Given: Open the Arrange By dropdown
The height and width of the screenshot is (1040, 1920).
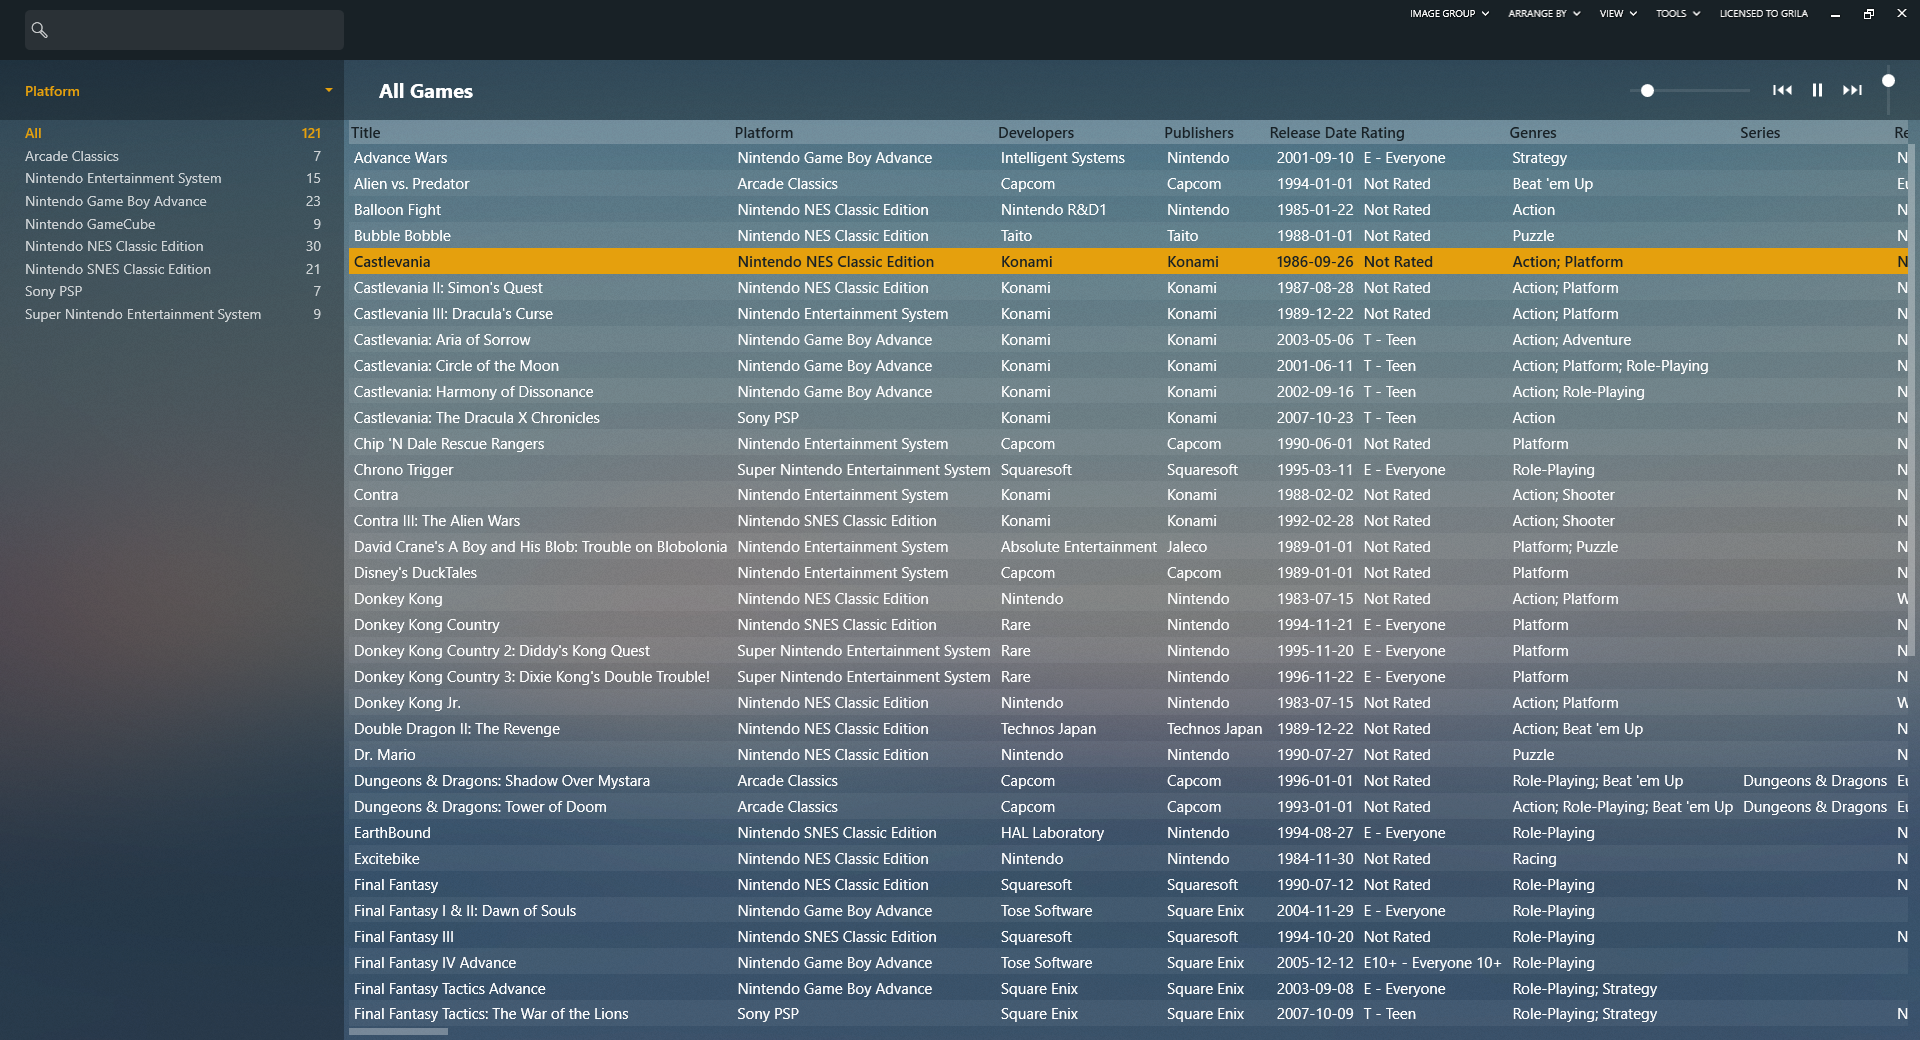Looking at the screenshot, I should pos(1543,14).
